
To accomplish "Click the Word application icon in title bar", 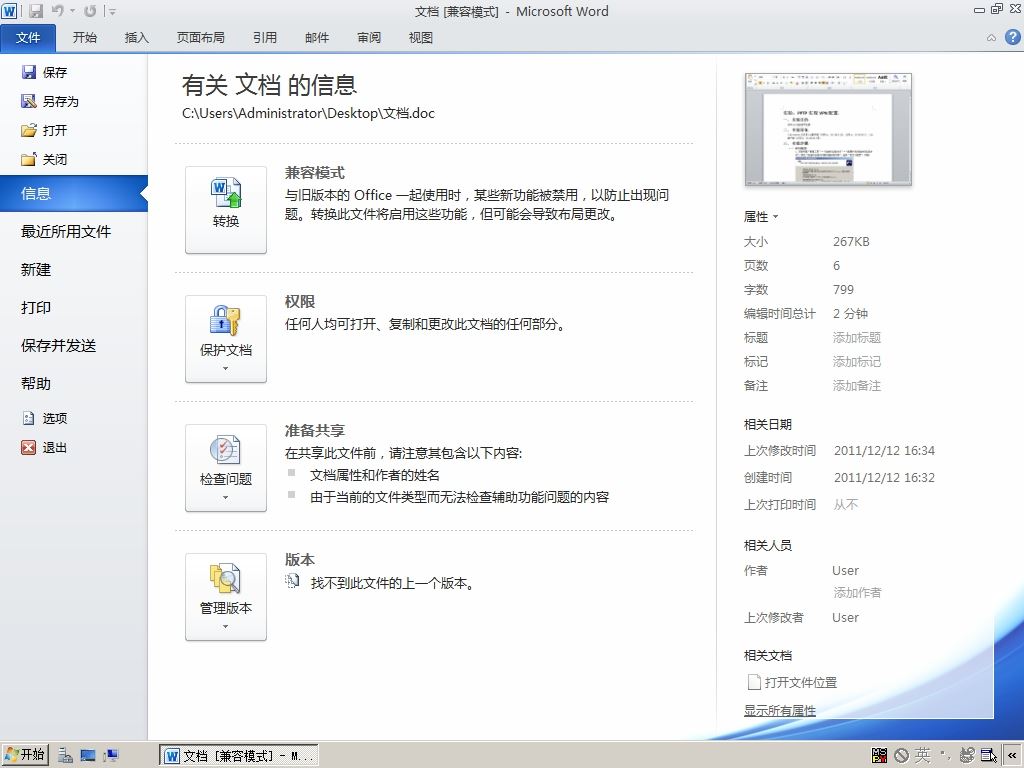I will (9, 11).
